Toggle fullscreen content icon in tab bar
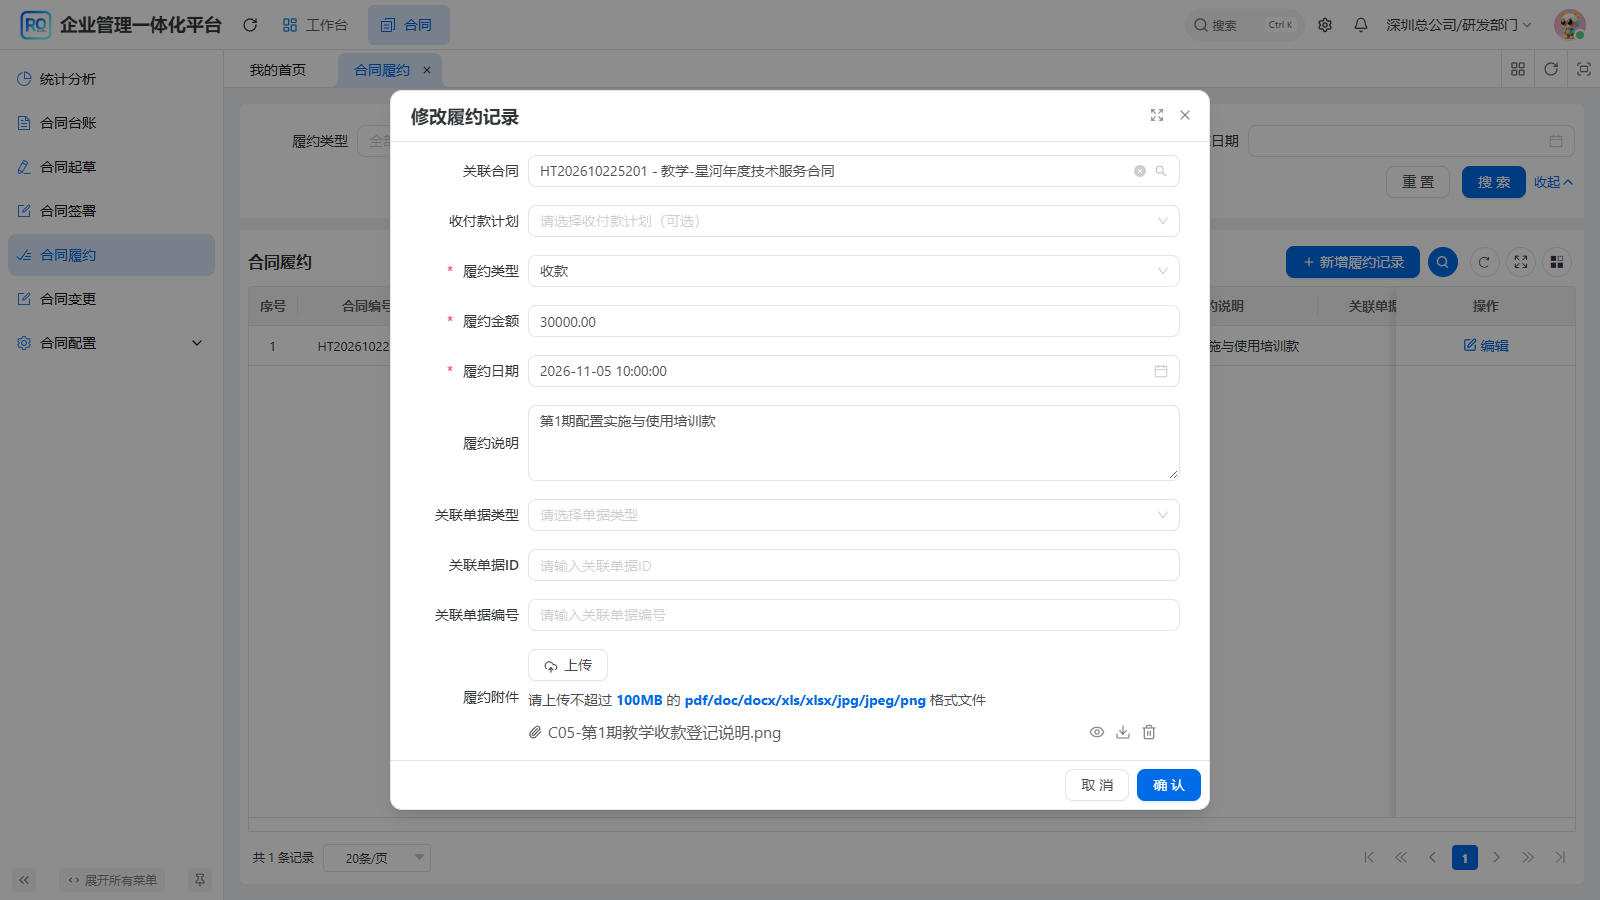Image resolution: width=1600 pixels, height=900 pixels. click(1584, 69)
